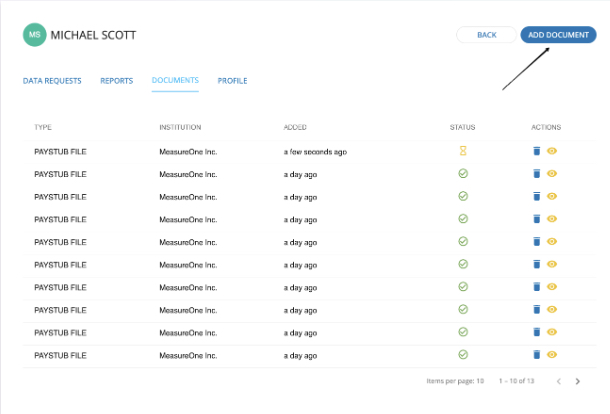Click green check status in sixth row
Viewport: 610px width, 414px height.
point(463,264)
